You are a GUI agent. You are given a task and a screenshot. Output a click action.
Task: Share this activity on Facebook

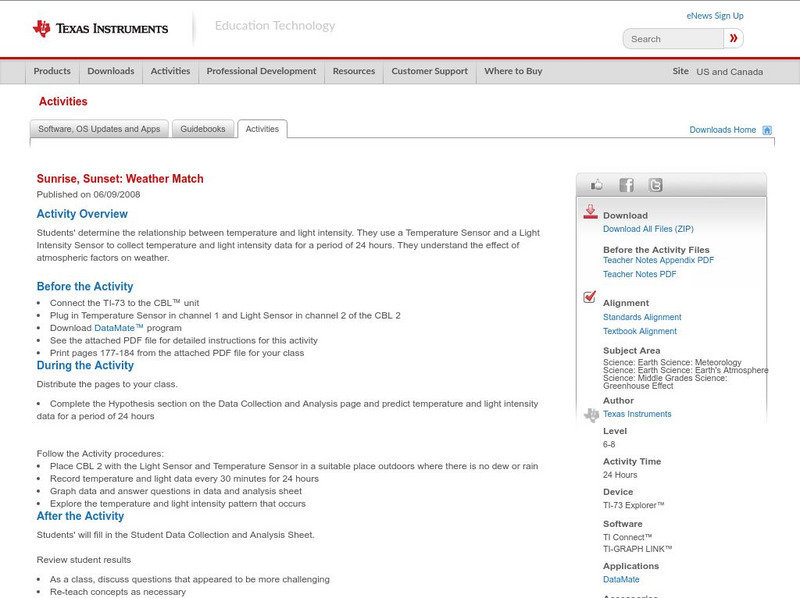pyautogui.click(x=626, y=185)
